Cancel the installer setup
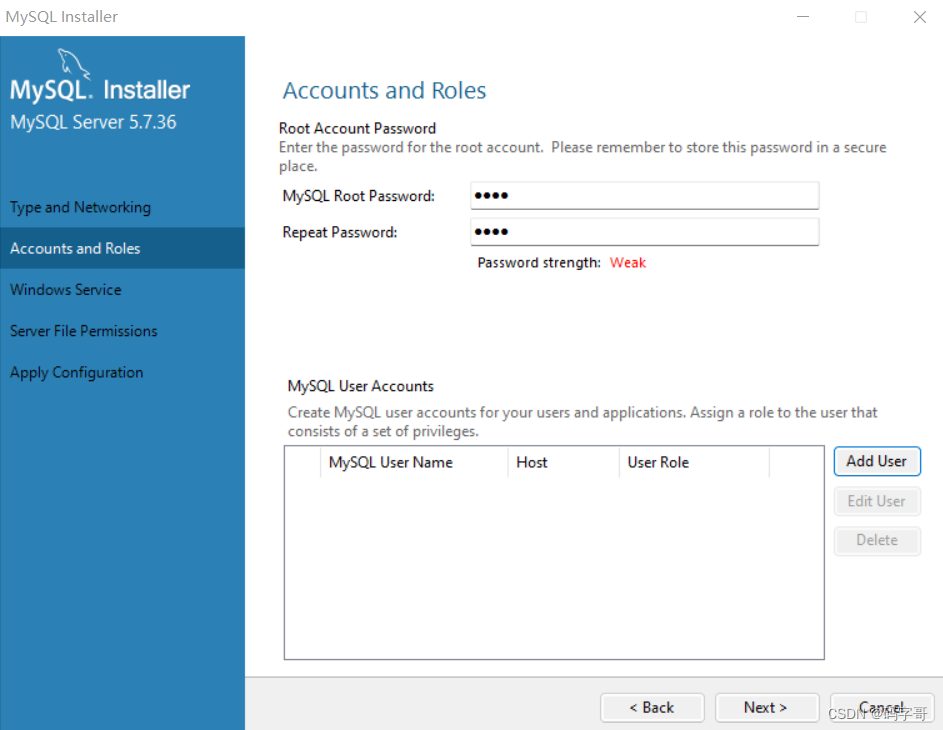Screen dimensions: 943x730 click(x=882, y=708)
